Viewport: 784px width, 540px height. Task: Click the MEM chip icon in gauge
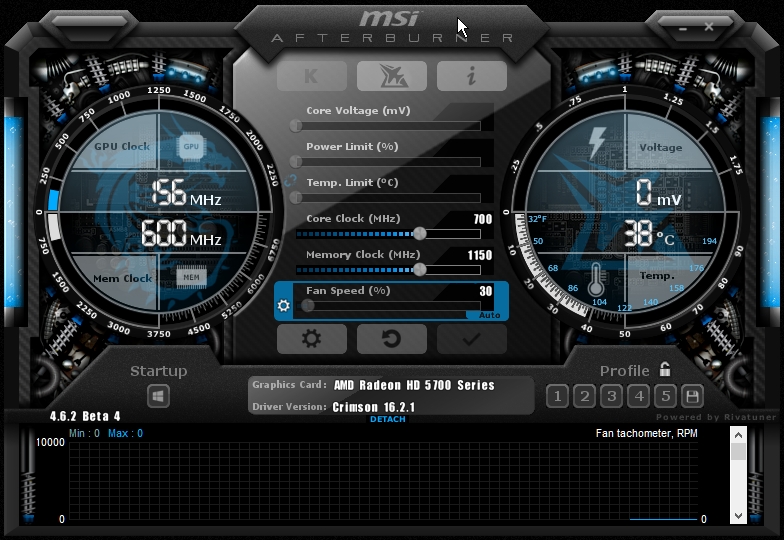(x=191, y=277)
